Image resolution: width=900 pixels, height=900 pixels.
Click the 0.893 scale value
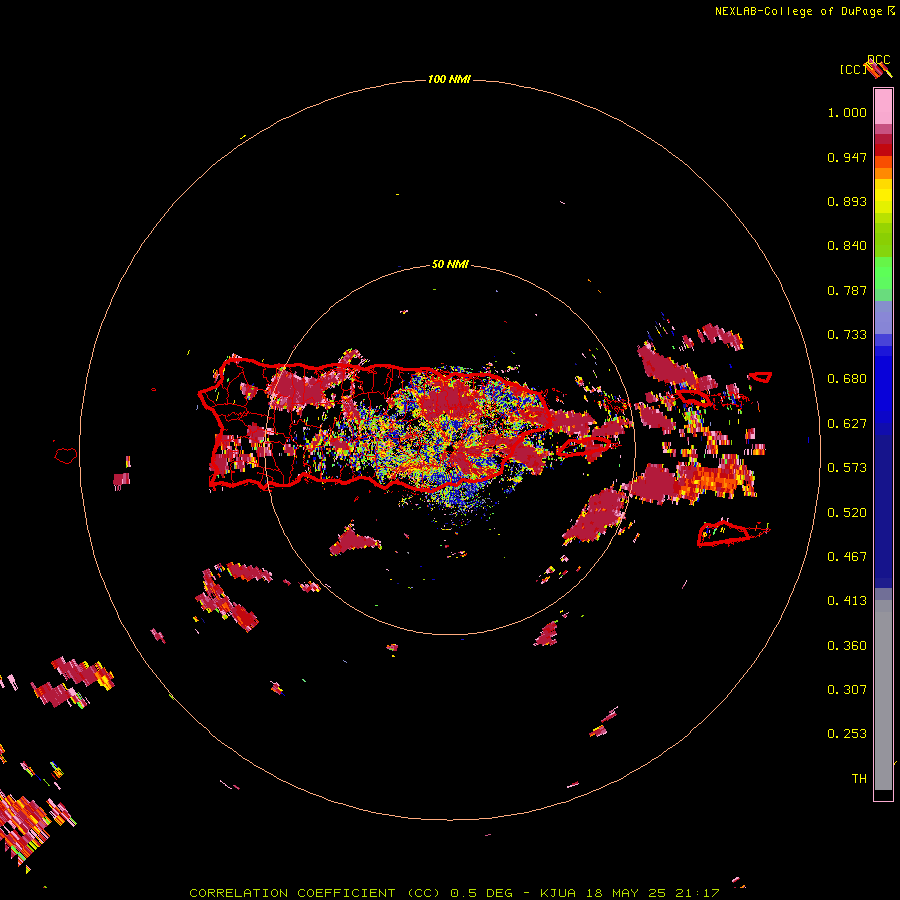coord(847,201)
